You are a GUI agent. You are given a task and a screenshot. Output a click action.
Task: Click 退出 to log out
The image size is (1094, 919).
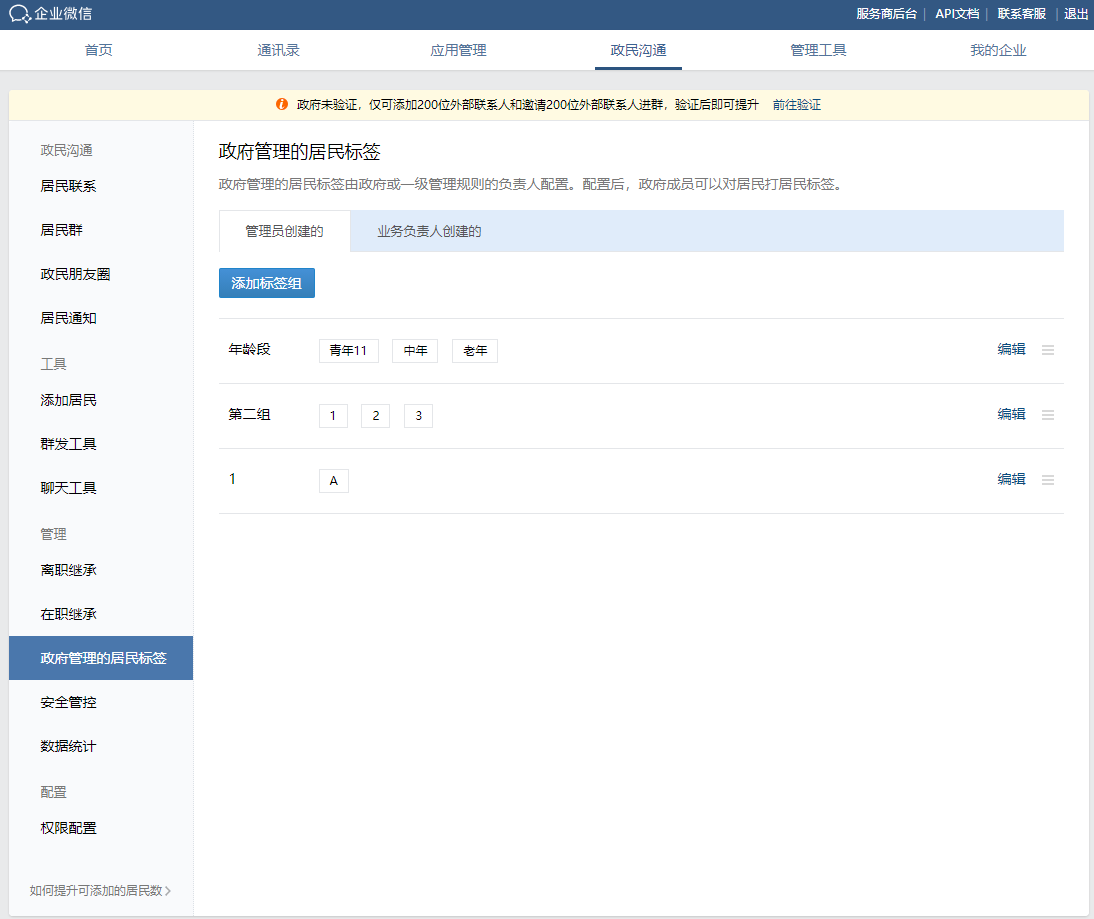click(x=1076, y=14)
